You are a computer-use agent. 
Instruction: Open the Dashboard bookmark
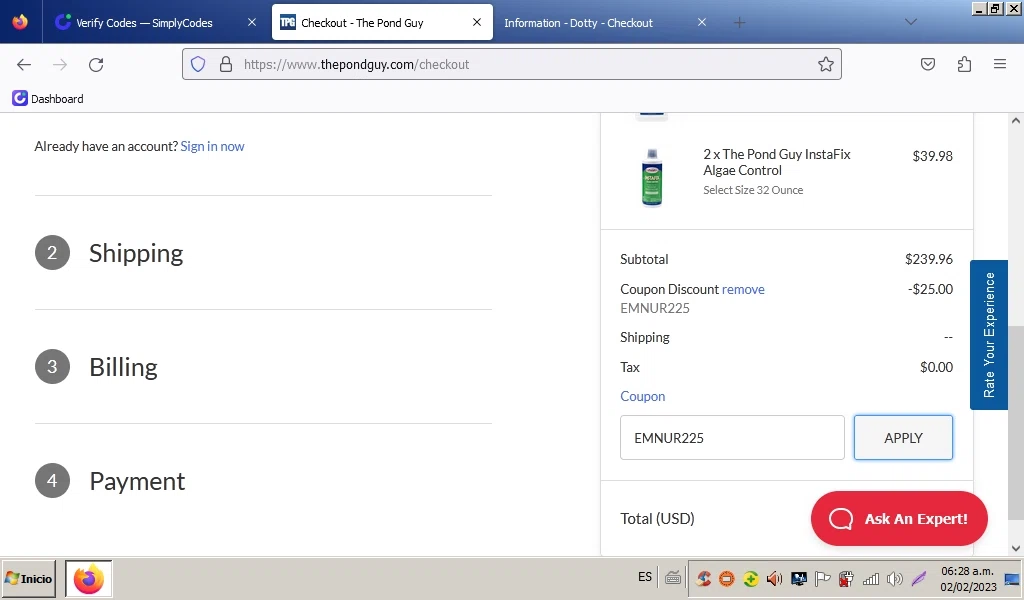pos(48,99)
